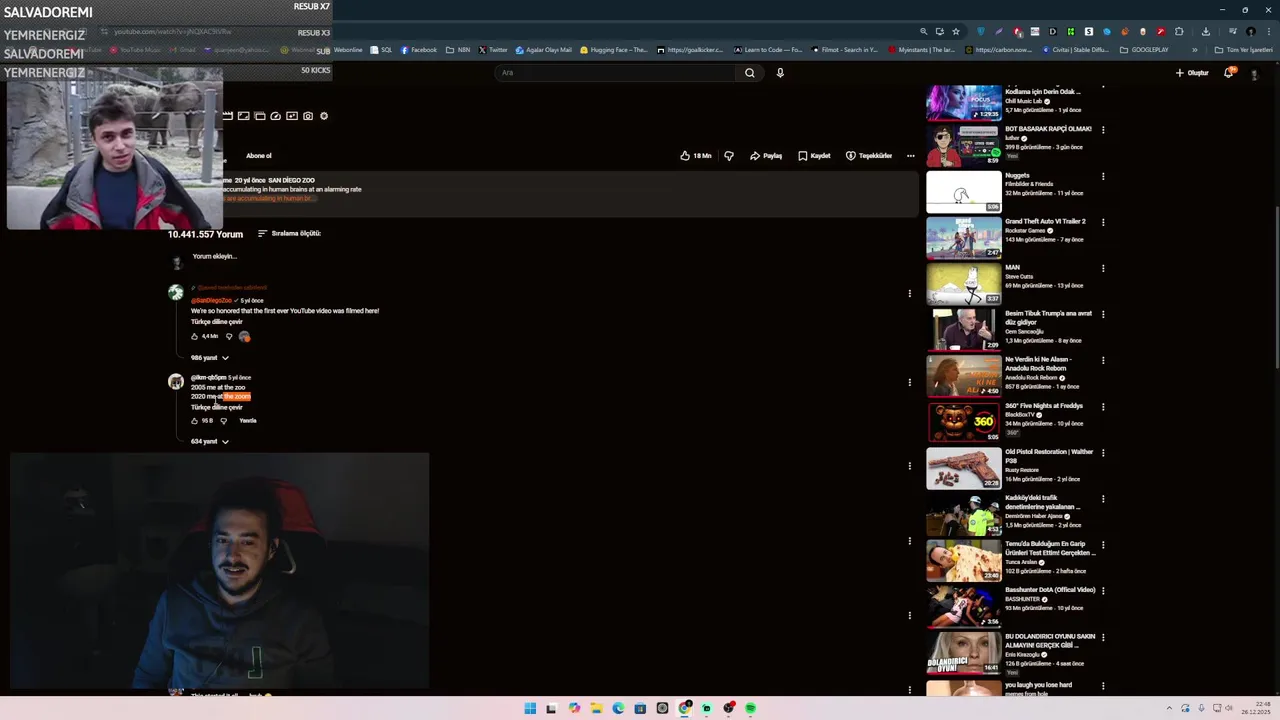
Task: Open the Windows Start menu
Action: click(x=530, y=708)
